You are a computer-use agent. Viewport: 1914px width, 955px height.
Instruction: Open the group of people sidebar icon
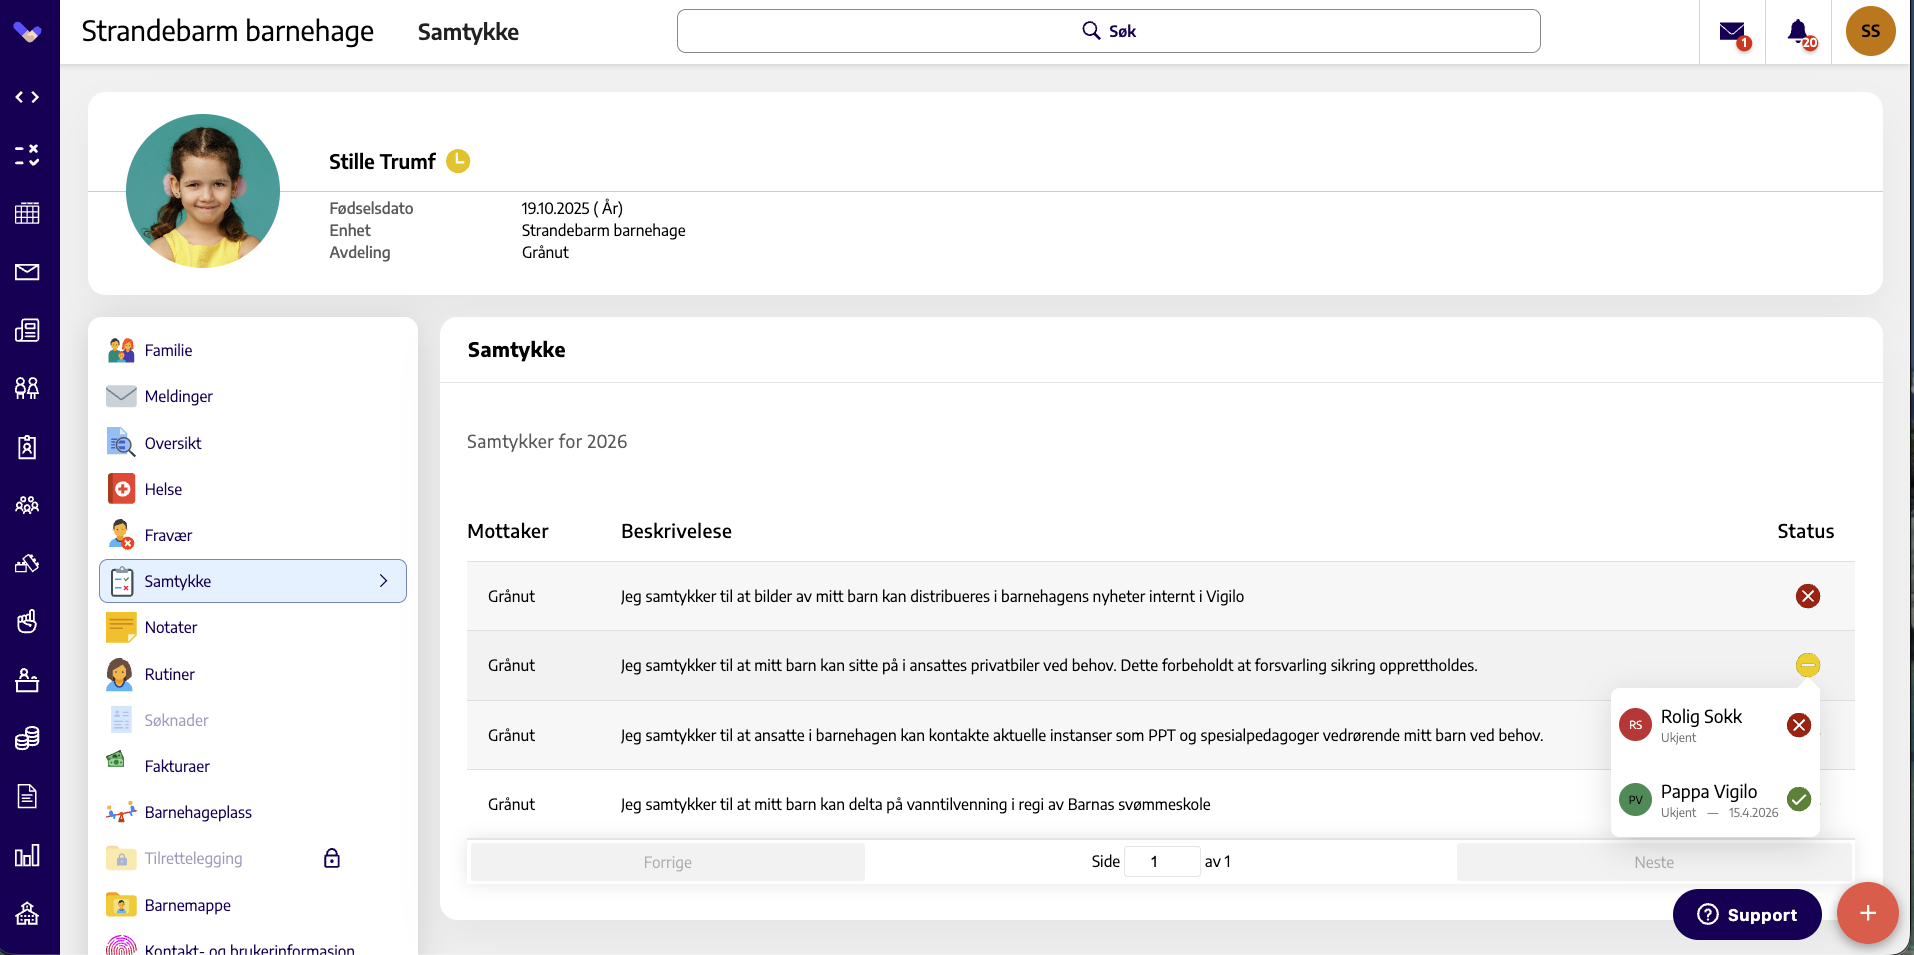click(27, 505)
